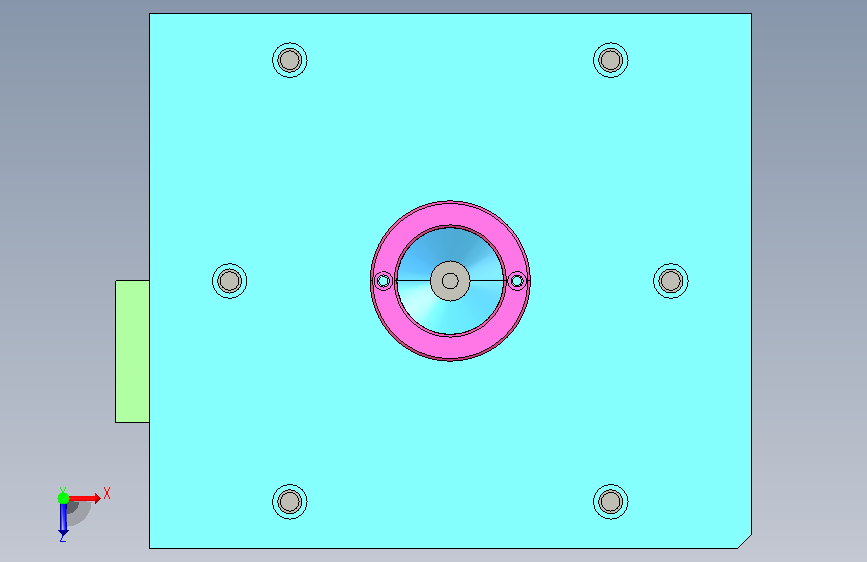Select the green block beside the plate
867x562 pixels.
132,351
